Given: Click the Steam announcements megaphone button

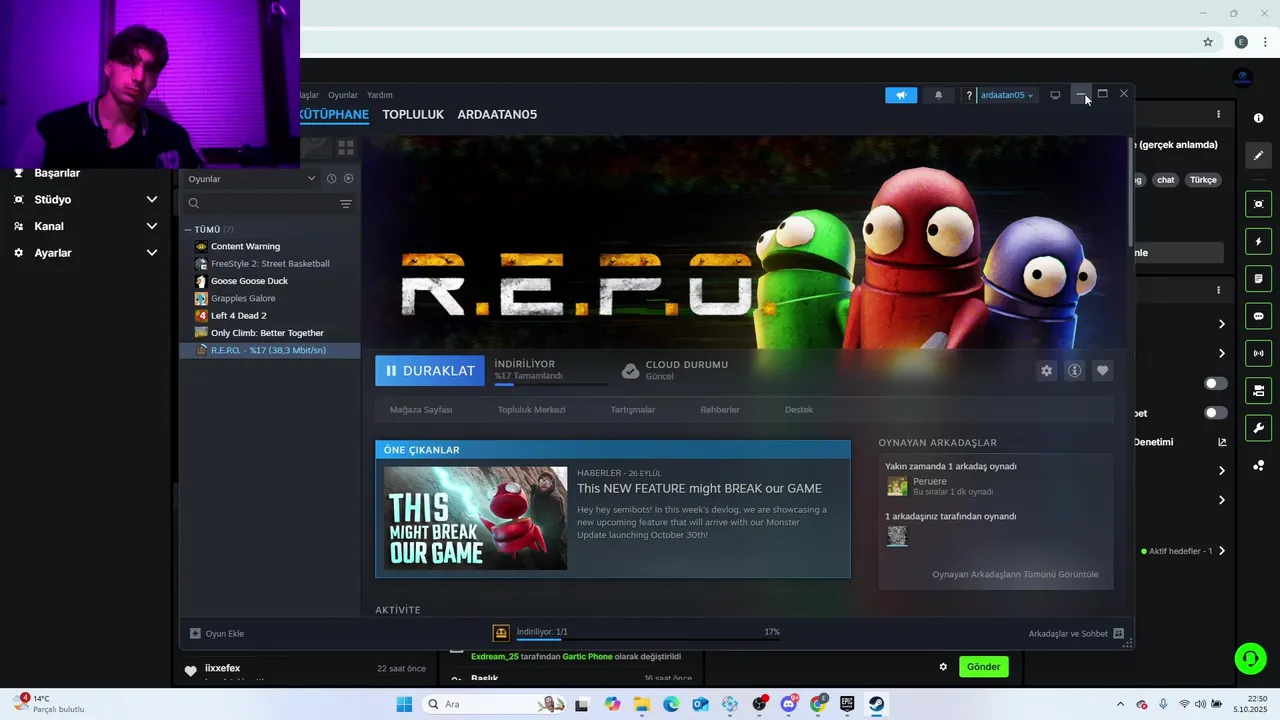Looking at the screenshot, I should [x=901, y=95].
